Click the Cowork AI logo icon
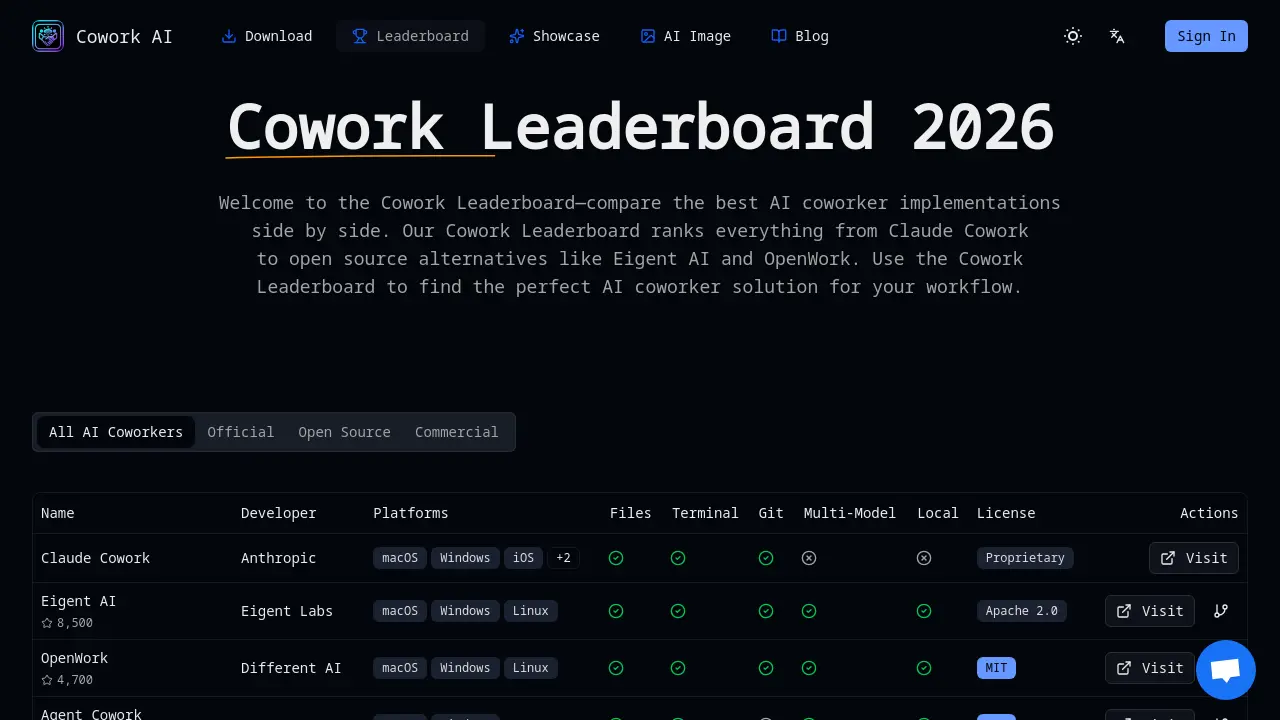1280x720 pixels. [x=48, y=36]
